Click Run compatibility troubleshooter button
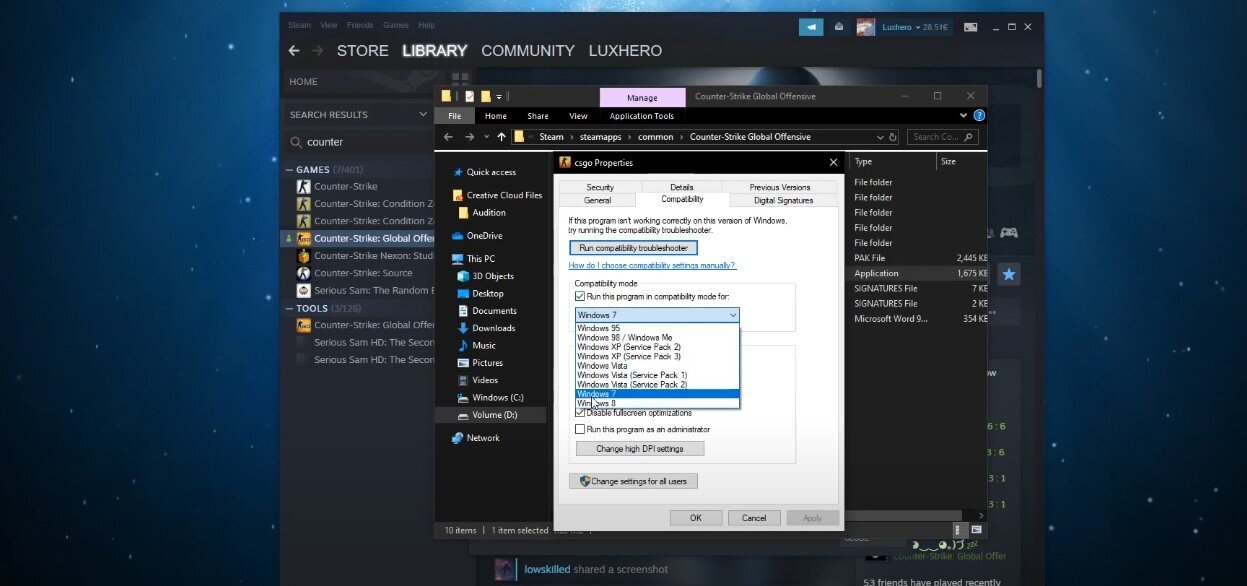The image size is (1247, 586). coord(633,248)
